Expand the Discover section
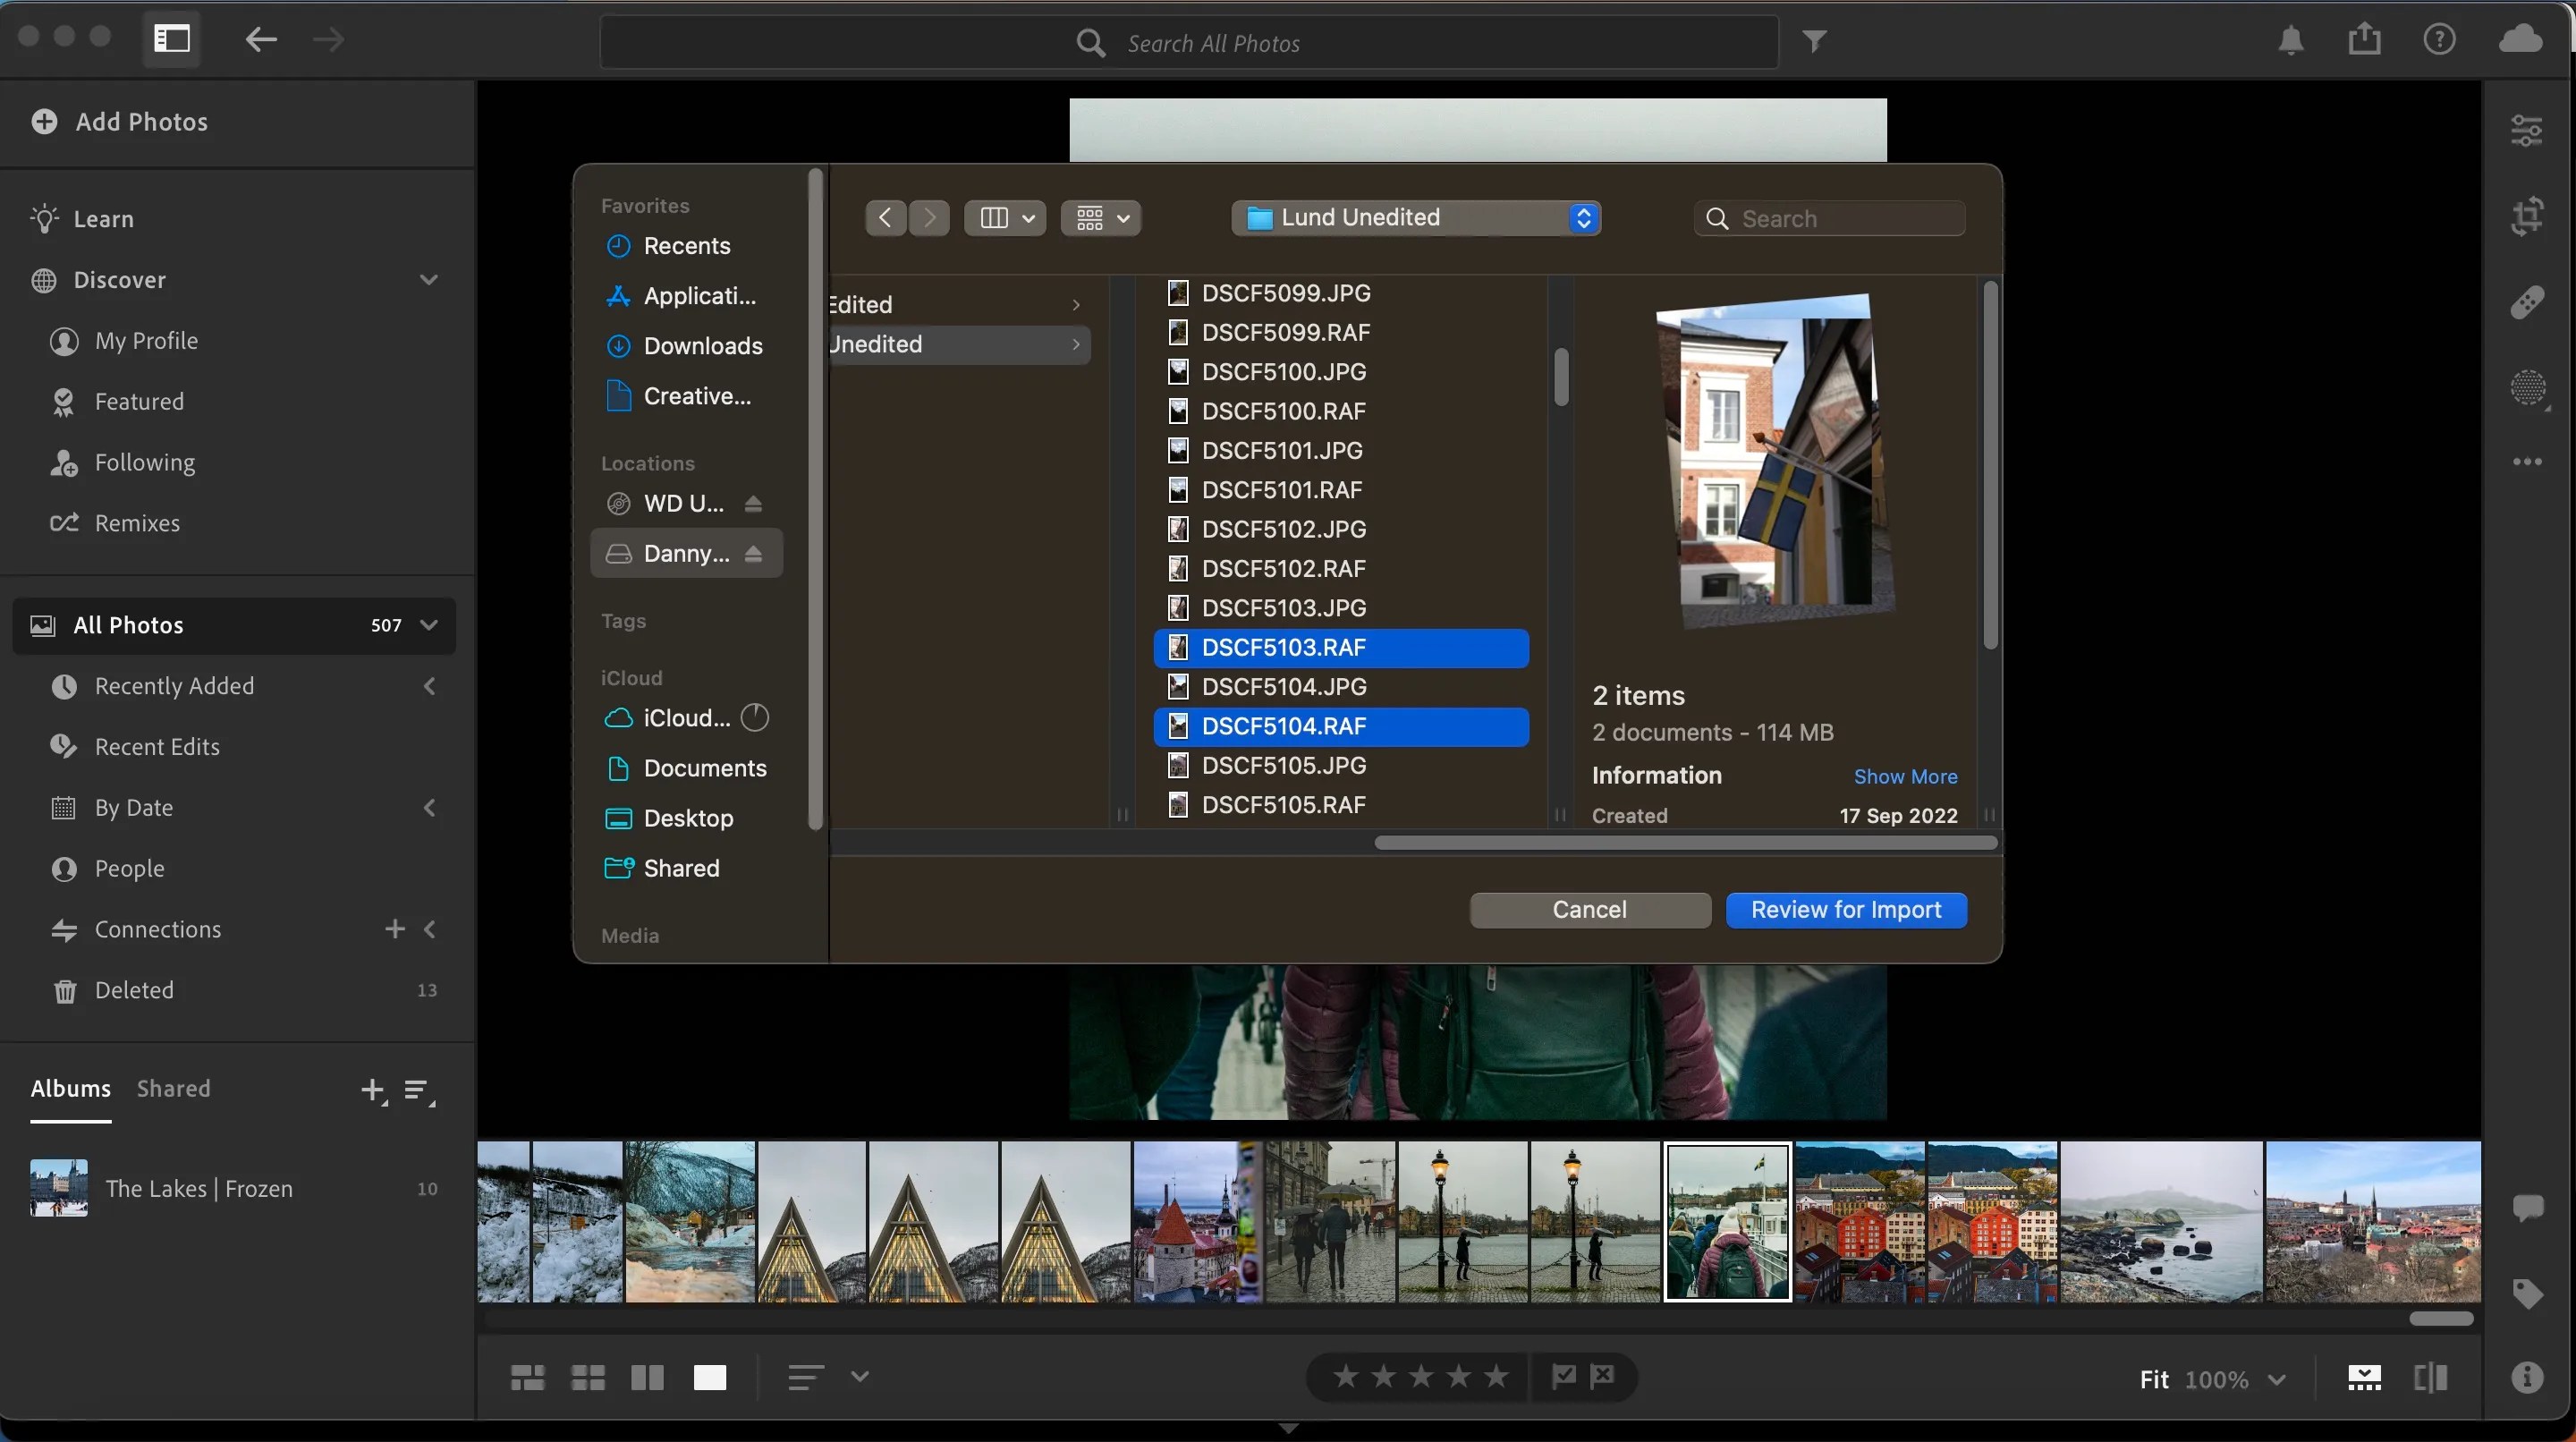 428,280
